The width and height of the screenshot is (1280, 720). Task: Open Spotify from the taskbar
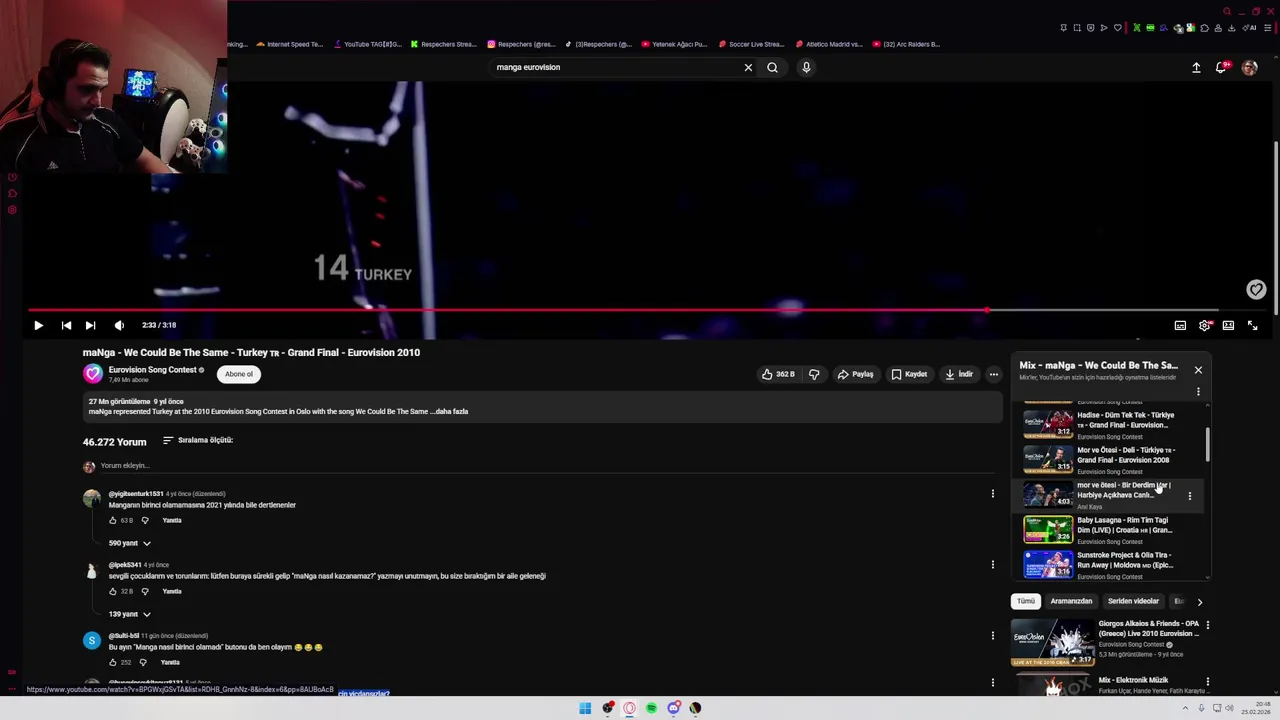click(x=651, y=708)
